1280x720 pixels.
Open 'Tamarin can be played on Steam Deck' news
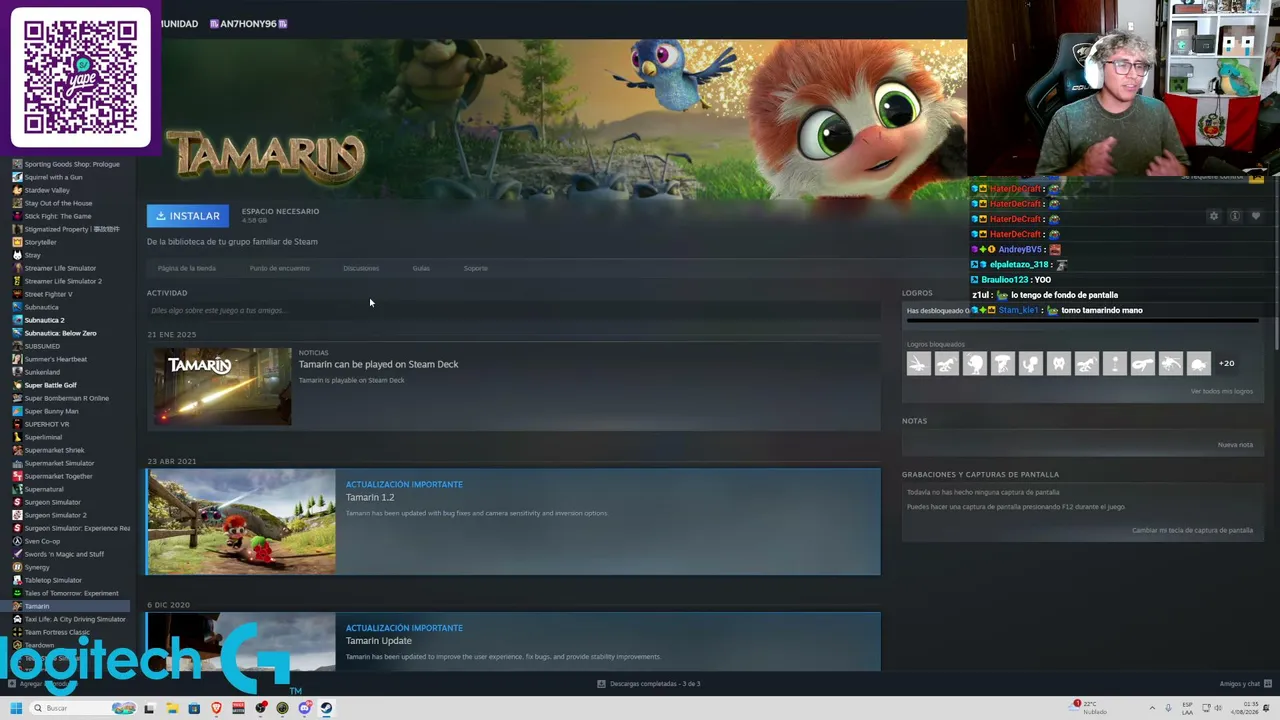(x=378, y=364)
